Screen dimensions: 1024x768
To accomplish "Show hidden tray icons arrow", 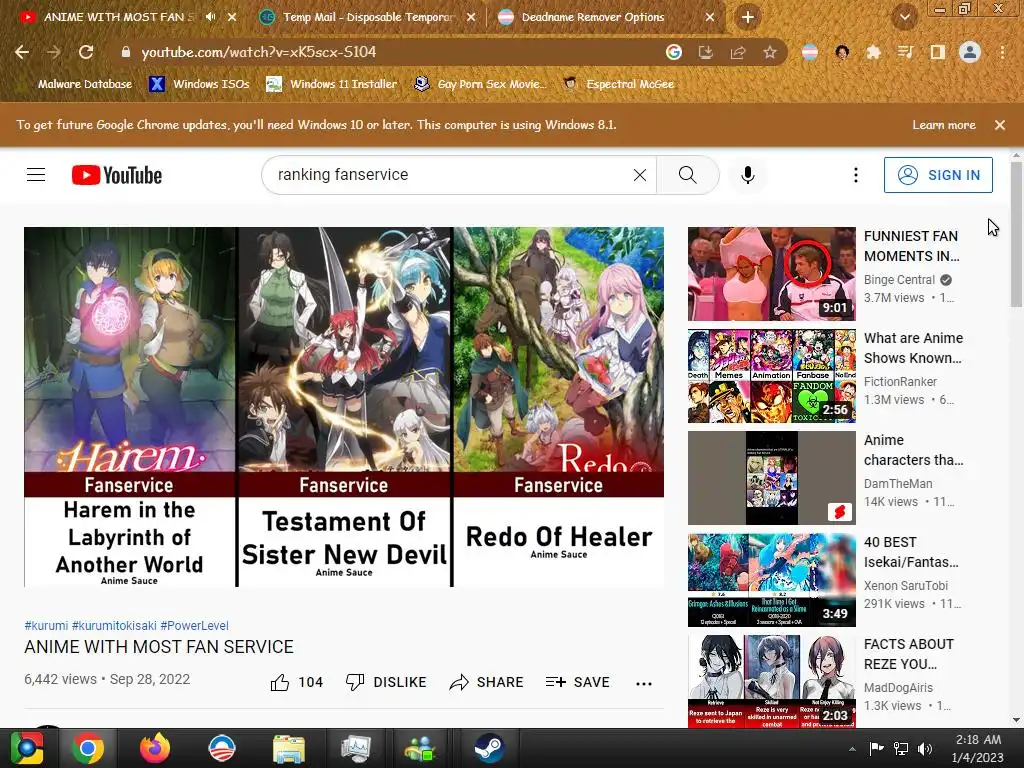I will [852, 749].
